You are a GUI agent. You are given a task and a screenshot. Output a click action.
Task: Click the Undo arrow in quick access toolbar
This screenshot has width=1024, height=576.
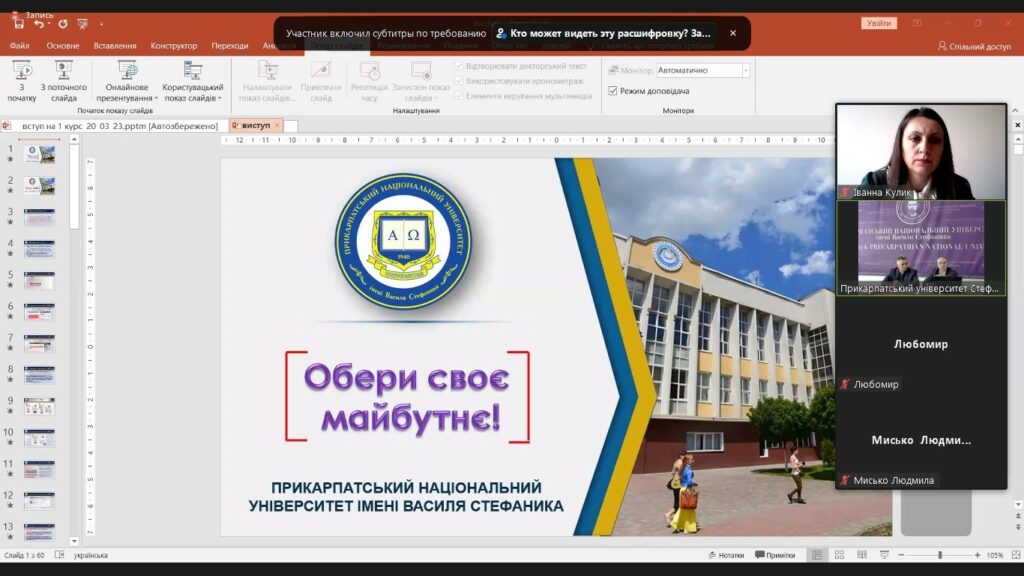(39, 23)
